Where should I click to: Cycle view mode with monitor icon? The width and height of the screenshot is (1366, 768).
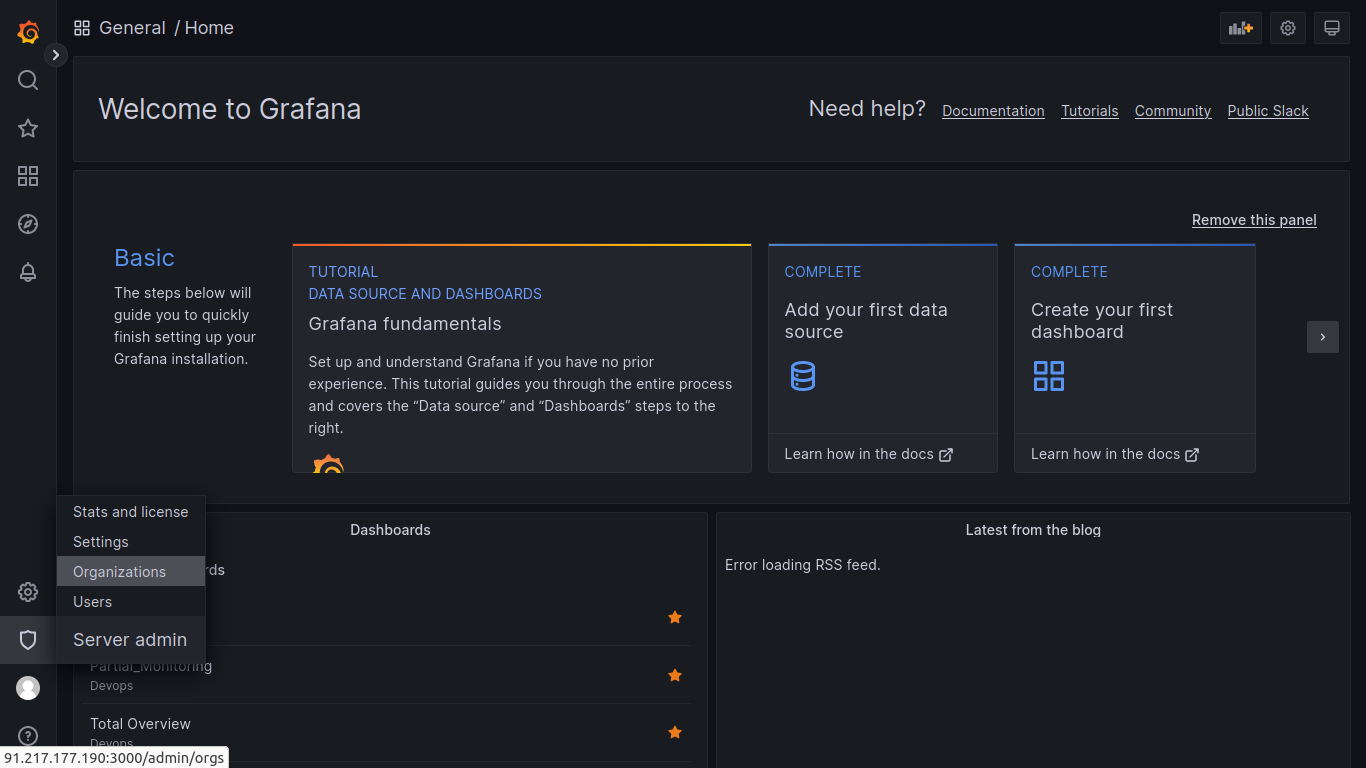(x=1331, y=28)
